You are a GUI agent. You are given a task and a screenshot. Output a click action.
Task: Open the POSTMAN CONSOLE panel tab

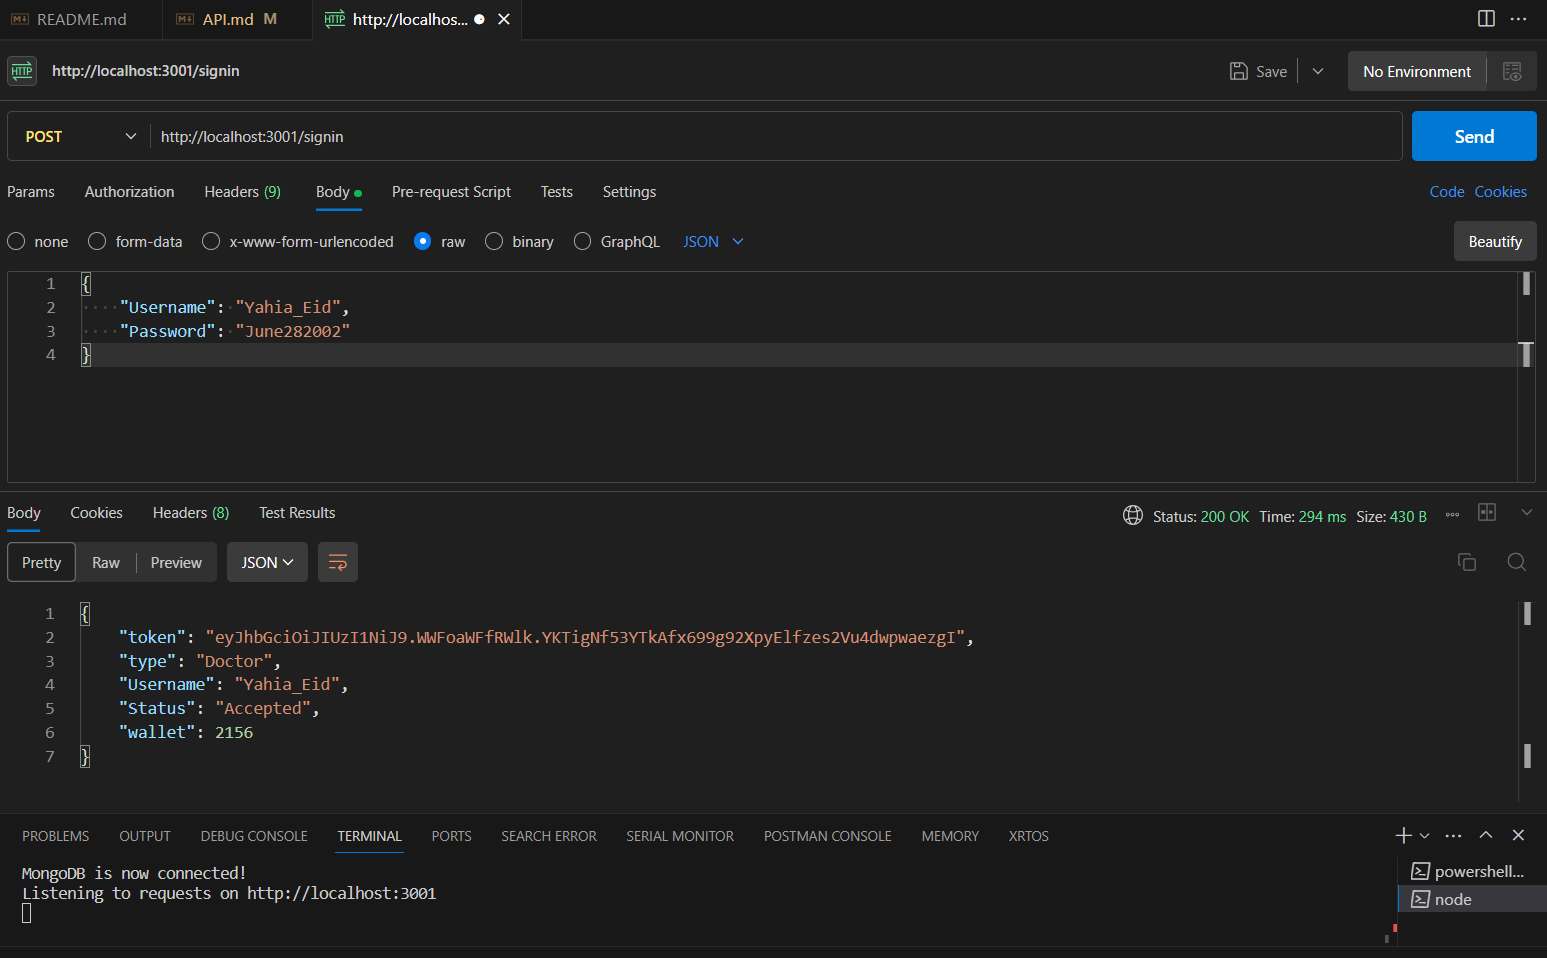(x=827, y=836)
